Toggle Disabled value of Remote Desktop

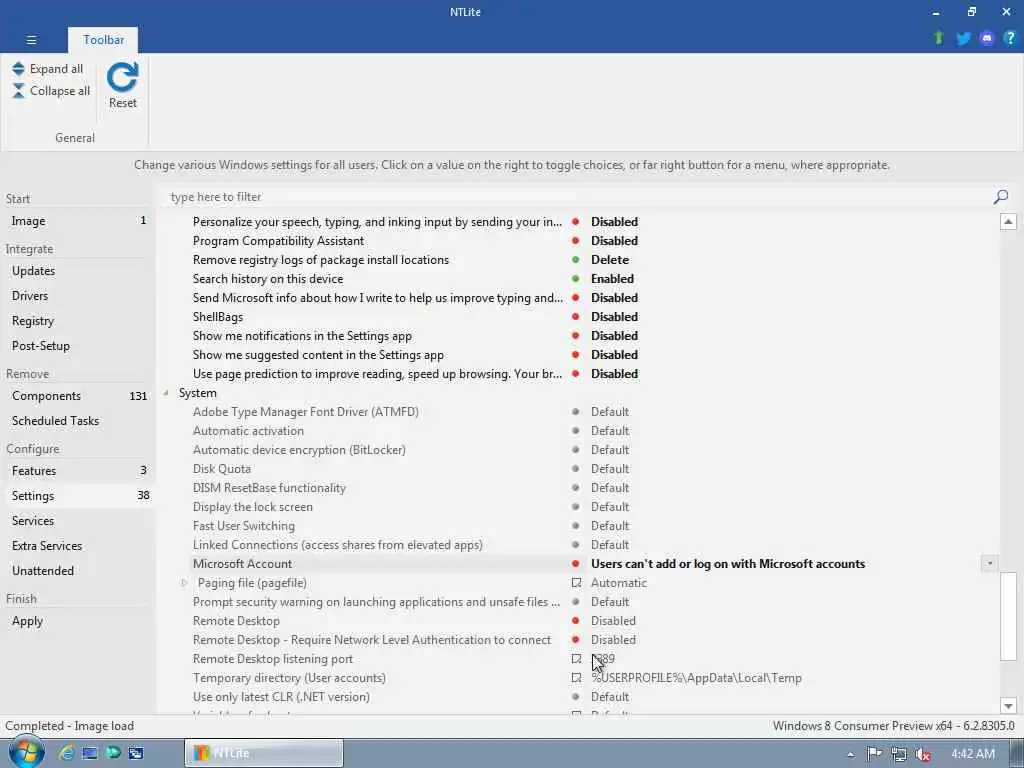point(613,621)
